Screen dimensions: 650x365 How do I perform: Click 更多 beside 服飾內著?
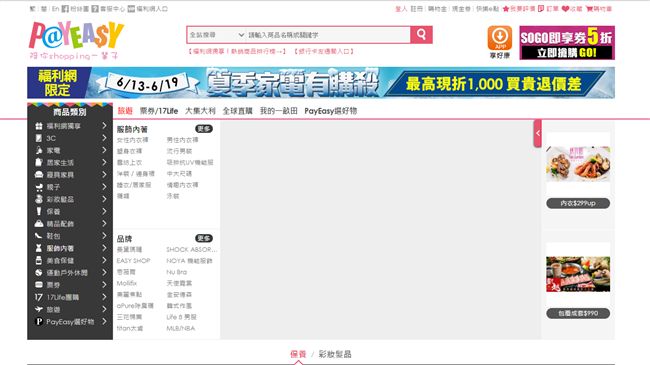click(x=204, y=129)
